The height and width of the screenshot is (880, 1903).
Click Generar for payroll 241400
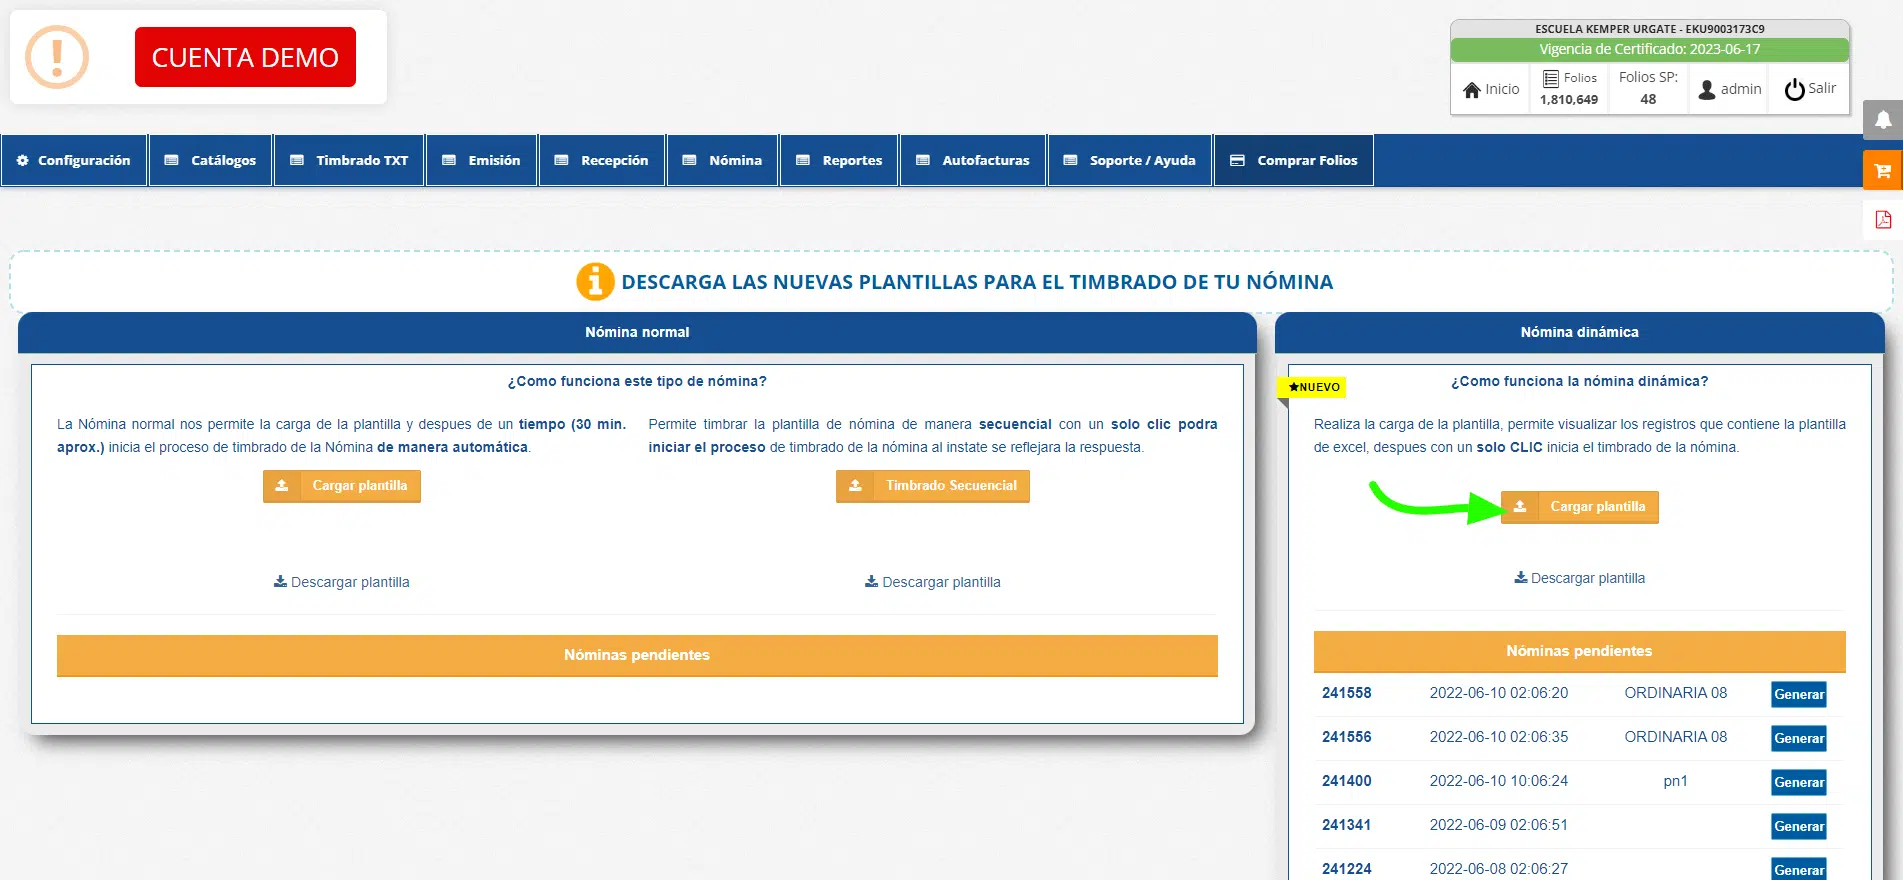[x=1798, y=782]
